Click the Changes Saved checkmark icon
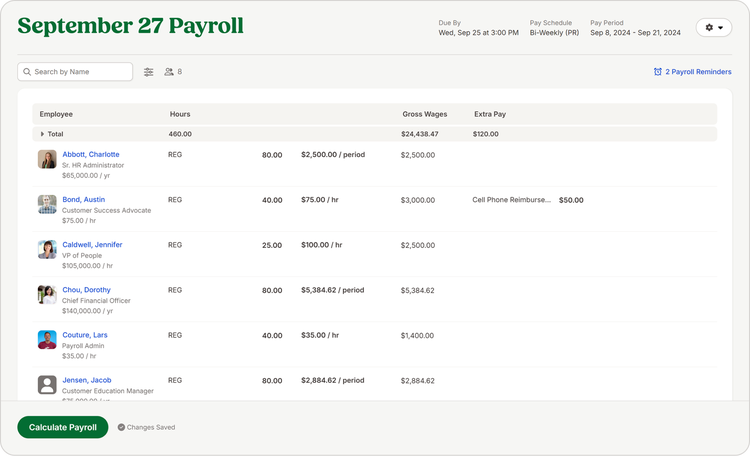The width and height of the screenshot is (750, 456). pos(121,427)
